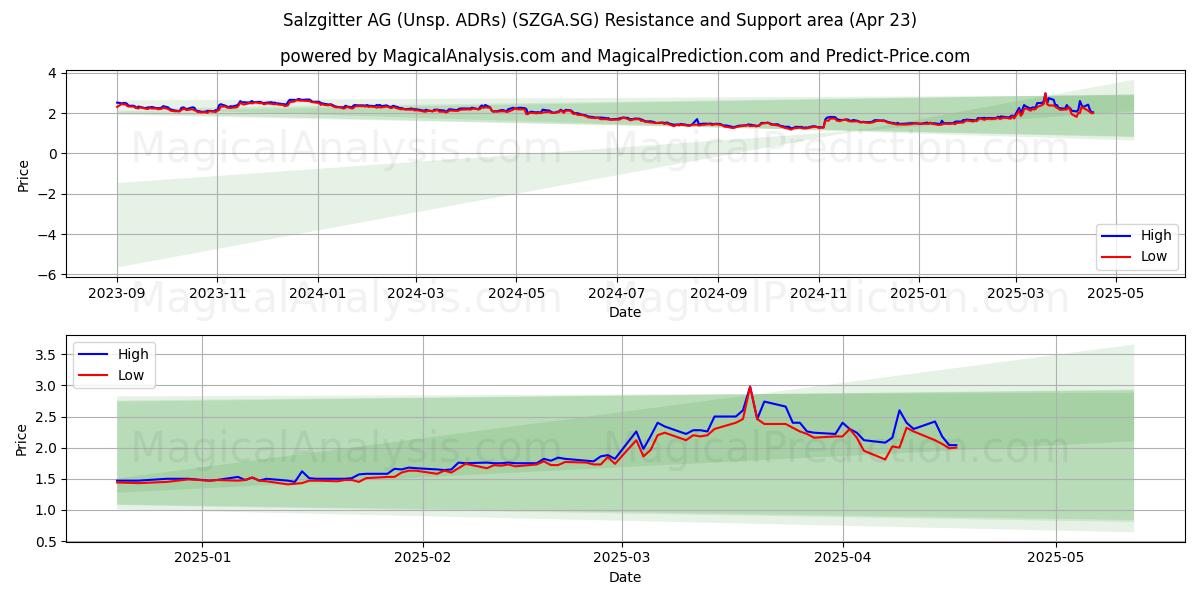Click the '2023-09' tick on the top chart axis
The image size is (1200, 600).
click(x=117, y=294)
